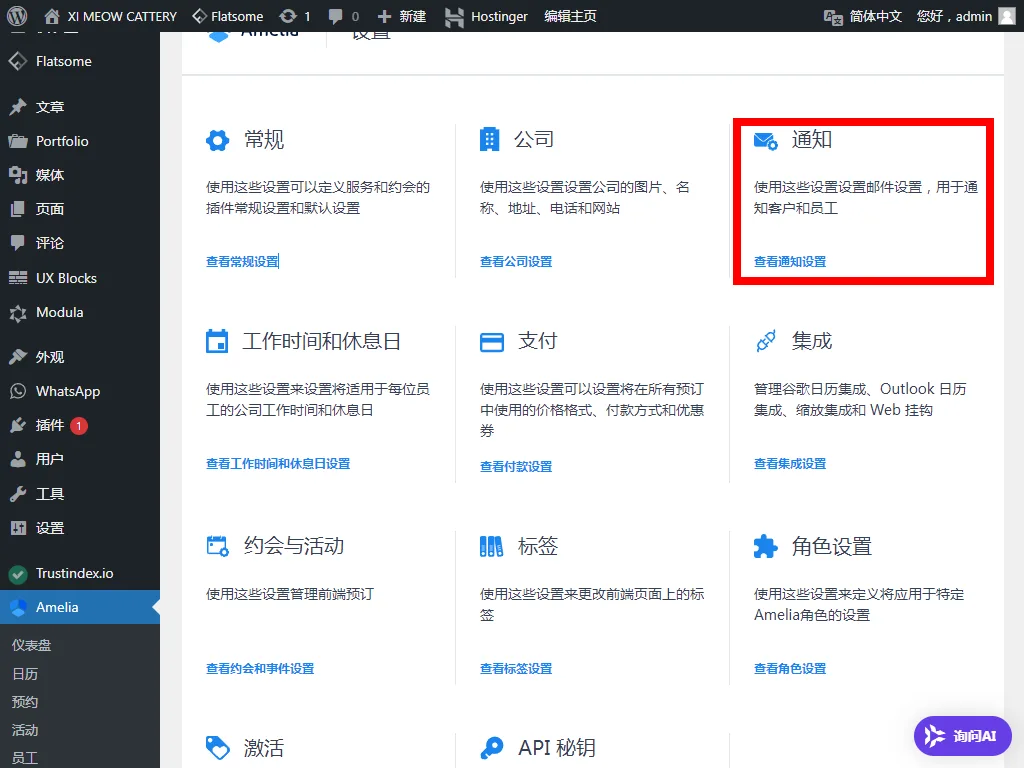Click 查看付款设置 link

[x=516, y=467]
